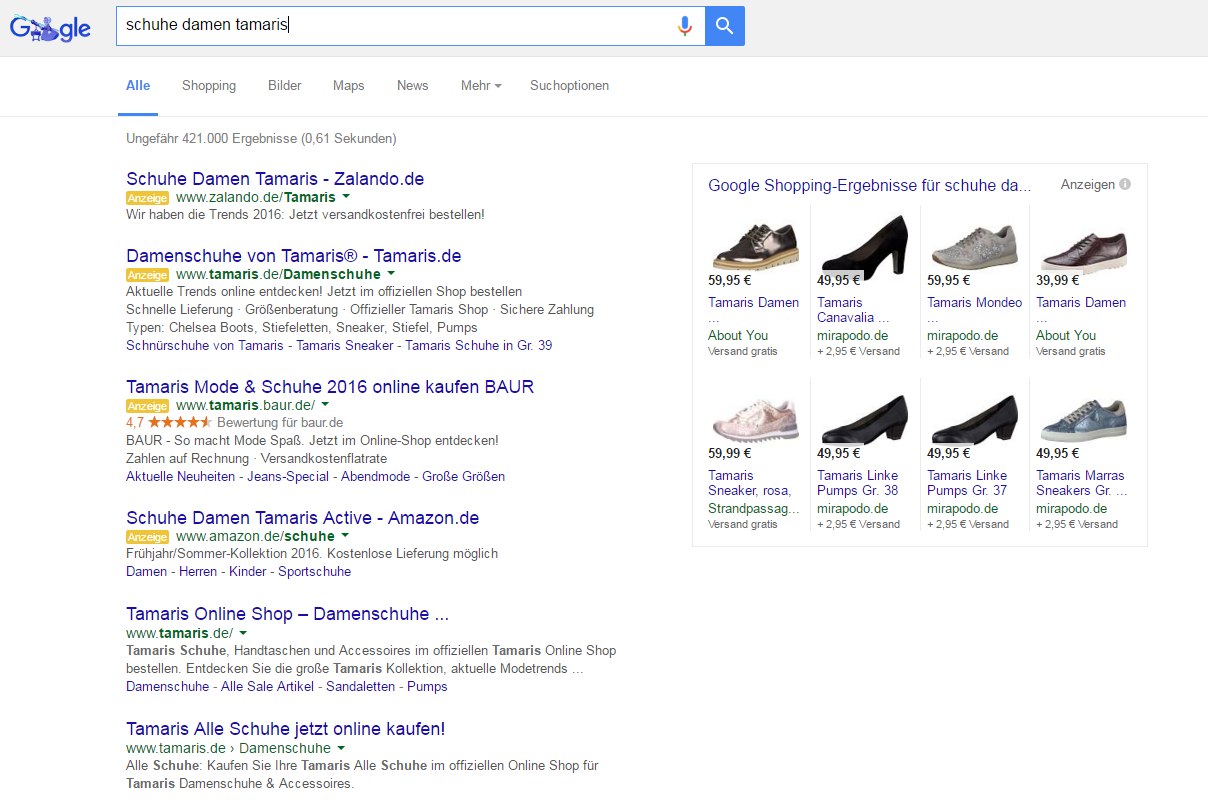Open 'Tamaris Canavalia' product title link

tap(853, 310)
